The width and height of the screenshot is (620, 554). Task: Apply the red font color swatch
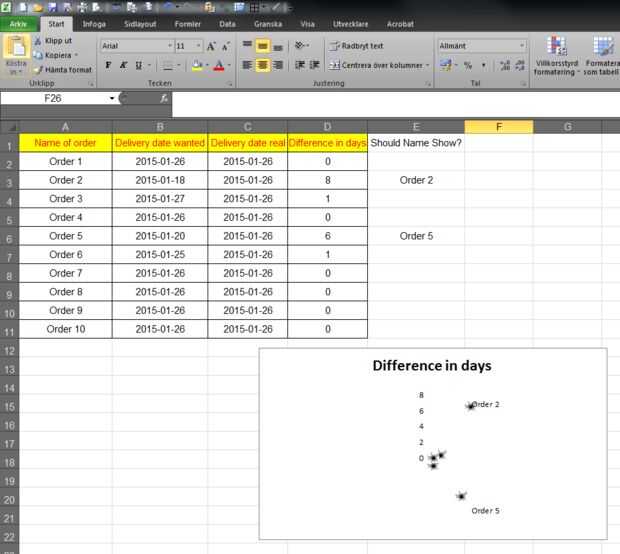point(219,65)
